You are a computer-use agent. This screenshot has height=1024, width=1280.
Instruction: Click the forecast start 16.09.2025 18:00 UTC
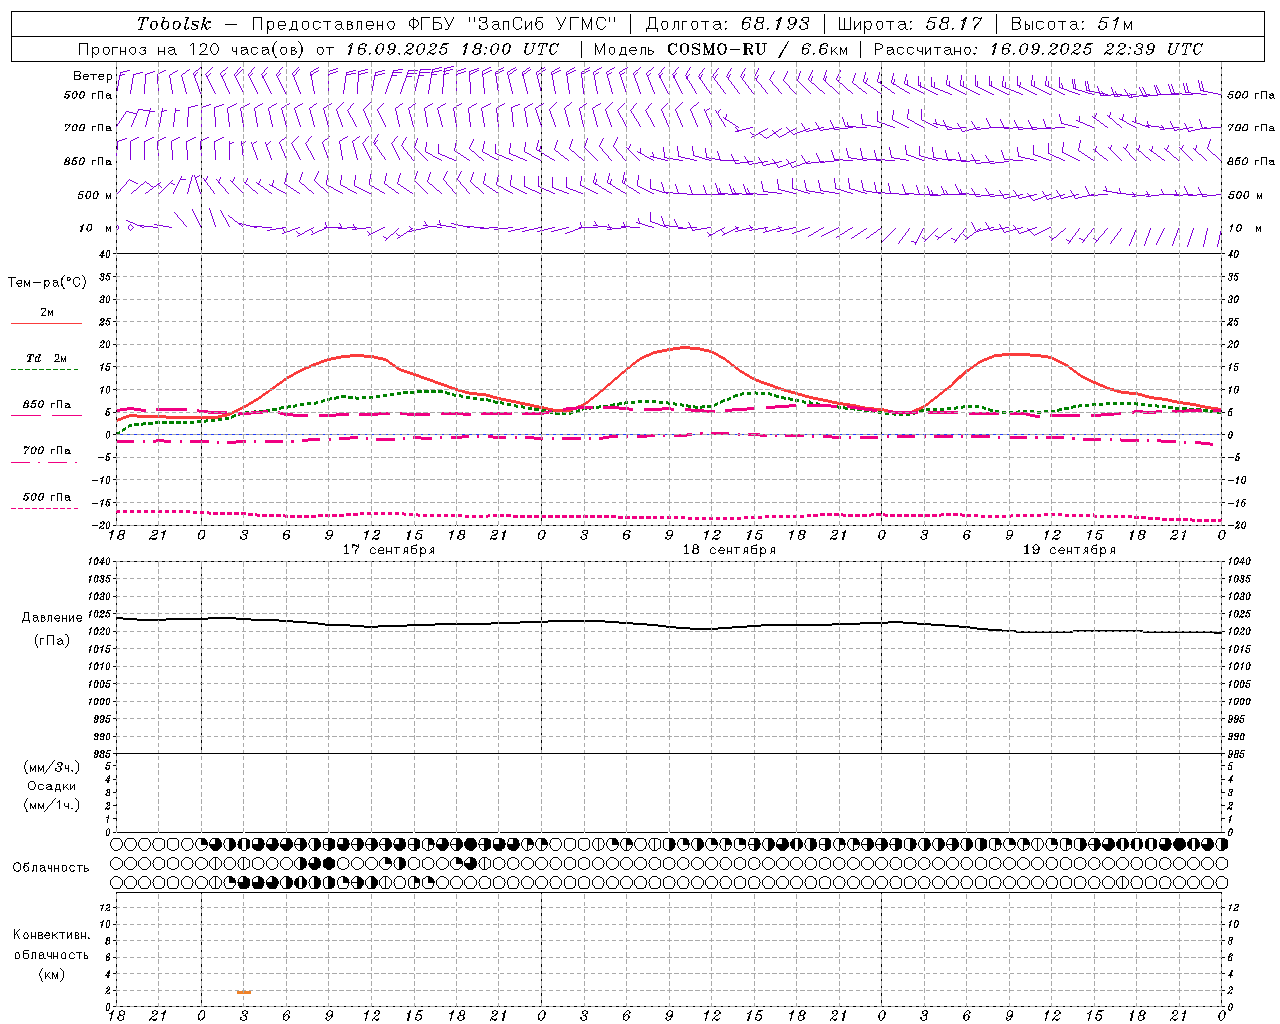click(452, 49)
